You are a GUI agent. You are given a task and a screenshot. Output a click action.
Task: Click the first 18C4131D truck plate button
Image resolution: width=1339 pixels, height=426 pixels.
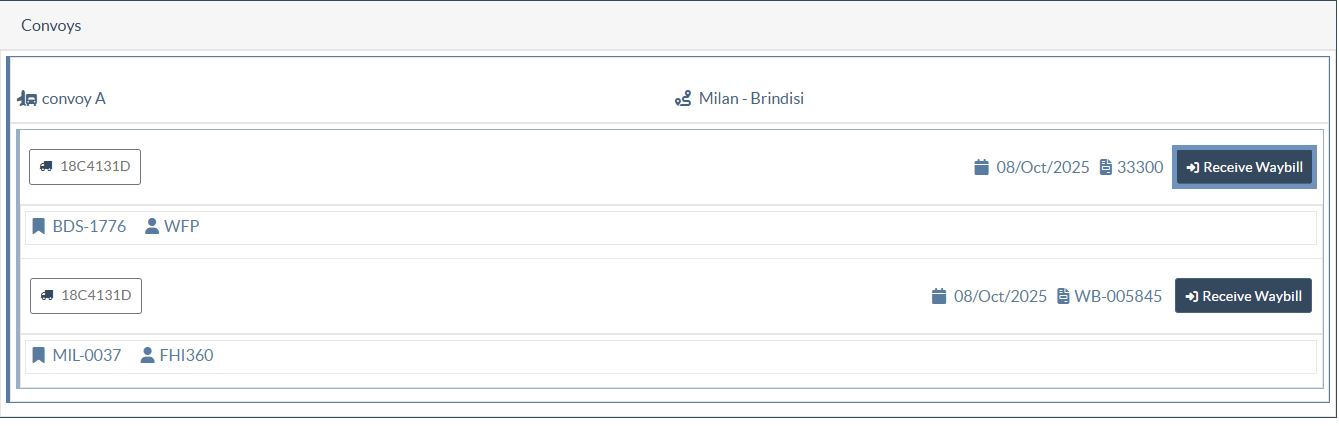click(85, 167)
